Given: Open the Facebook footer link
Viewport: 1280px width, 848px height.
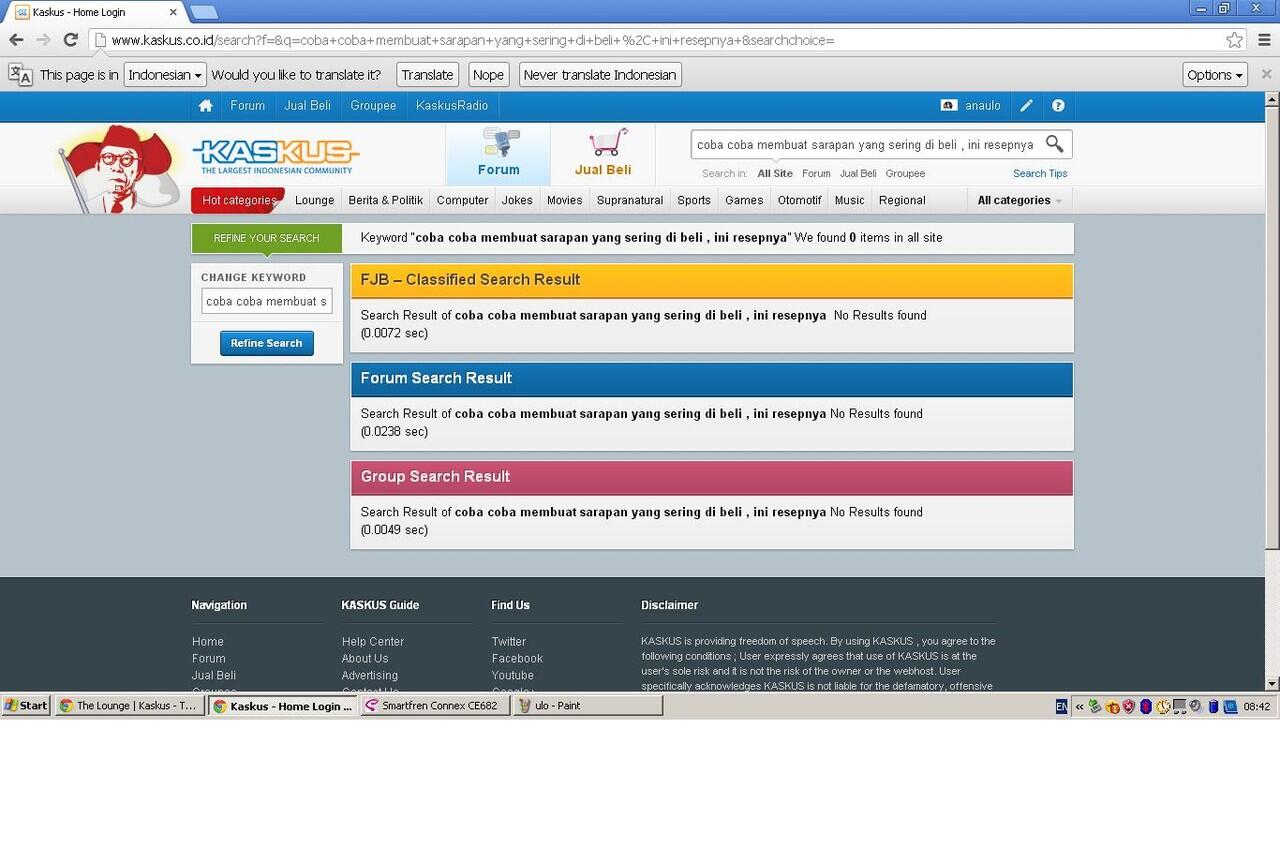Looking at the screenshot, I should point(517,659).
